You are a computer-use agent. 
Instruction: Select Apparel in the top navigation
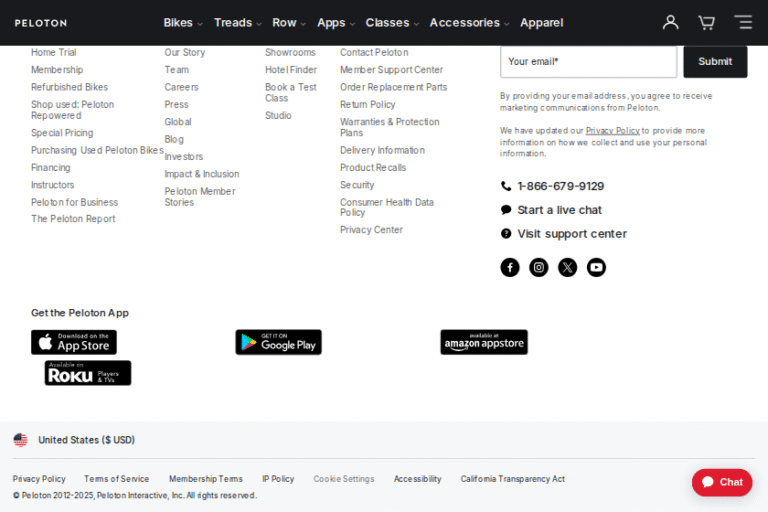click(x=541, y=23)
